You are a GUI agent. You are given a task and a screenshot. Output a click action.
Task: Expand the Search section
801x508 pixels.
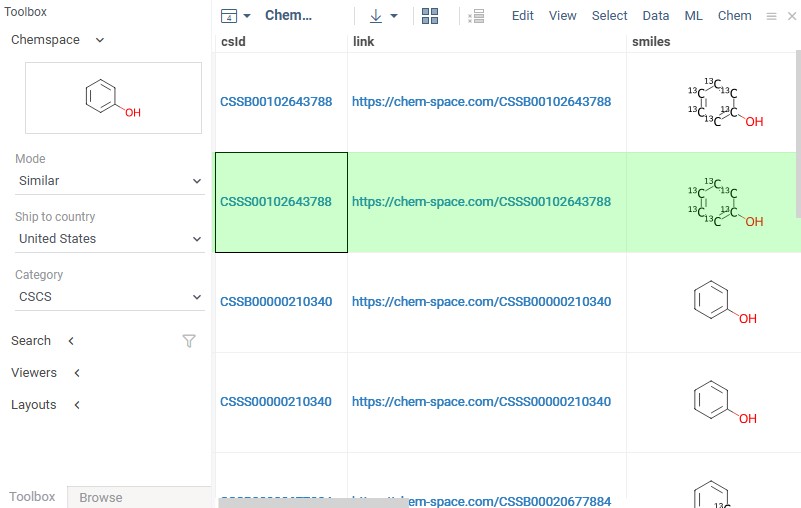(x=43, y=341)
